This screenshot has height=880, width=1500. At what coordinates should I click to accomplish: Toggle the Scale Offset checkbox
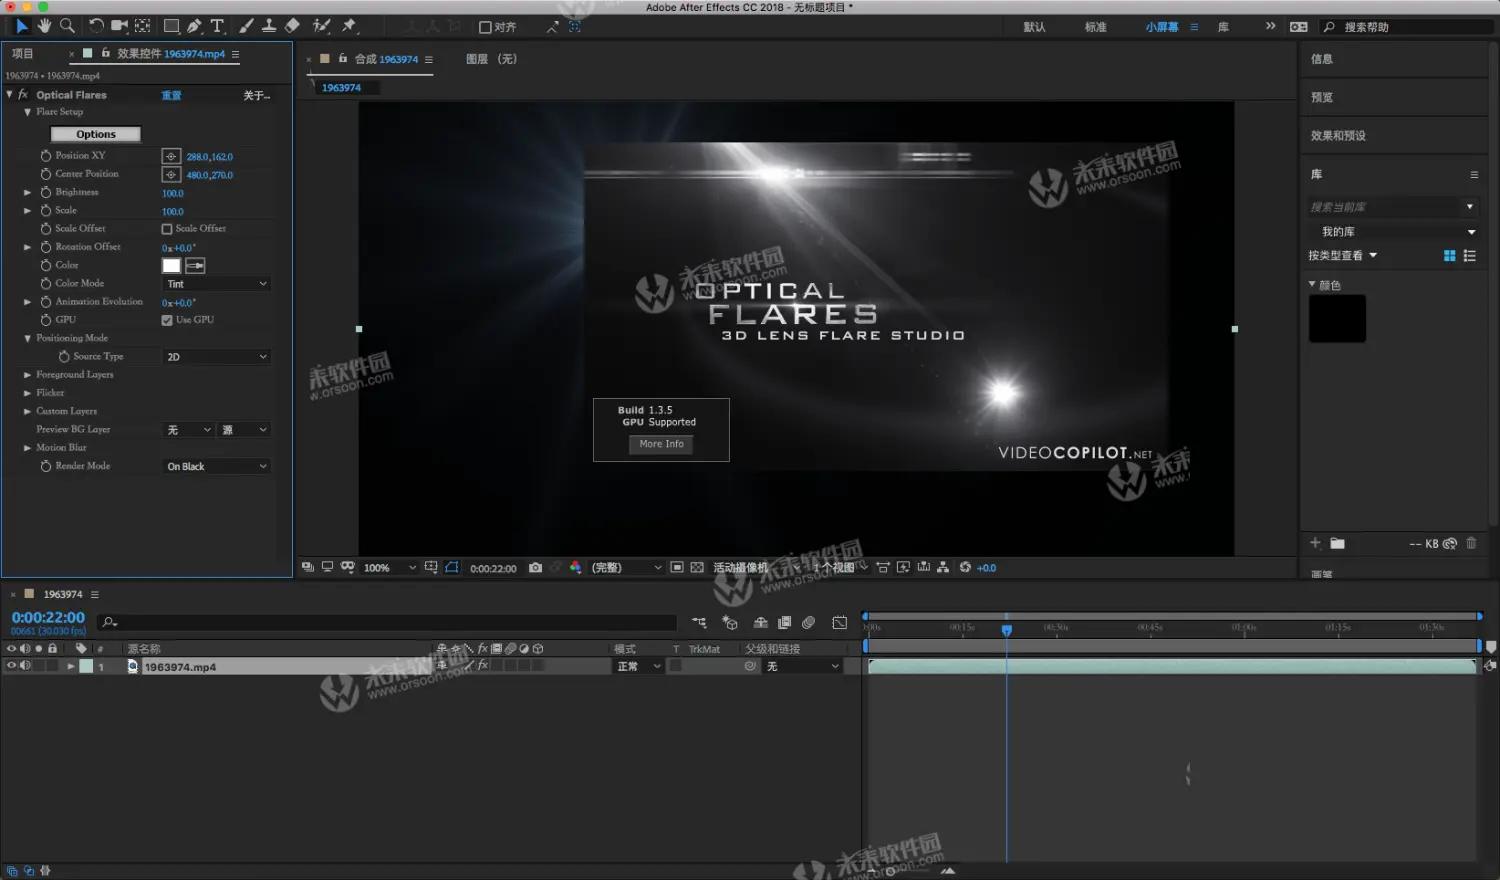[x=167, y=229]
